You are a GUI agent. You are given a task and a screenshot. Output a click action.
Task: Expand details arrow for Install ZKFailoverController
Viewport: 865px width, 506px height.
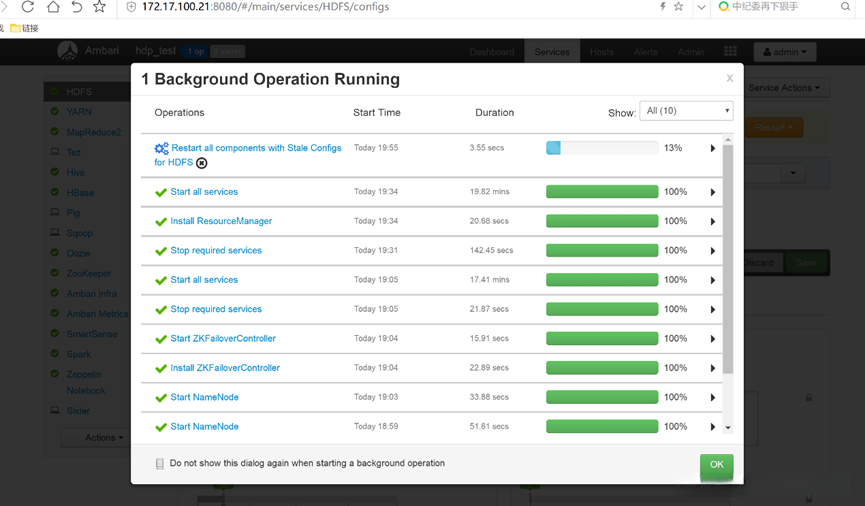point(713,368)
